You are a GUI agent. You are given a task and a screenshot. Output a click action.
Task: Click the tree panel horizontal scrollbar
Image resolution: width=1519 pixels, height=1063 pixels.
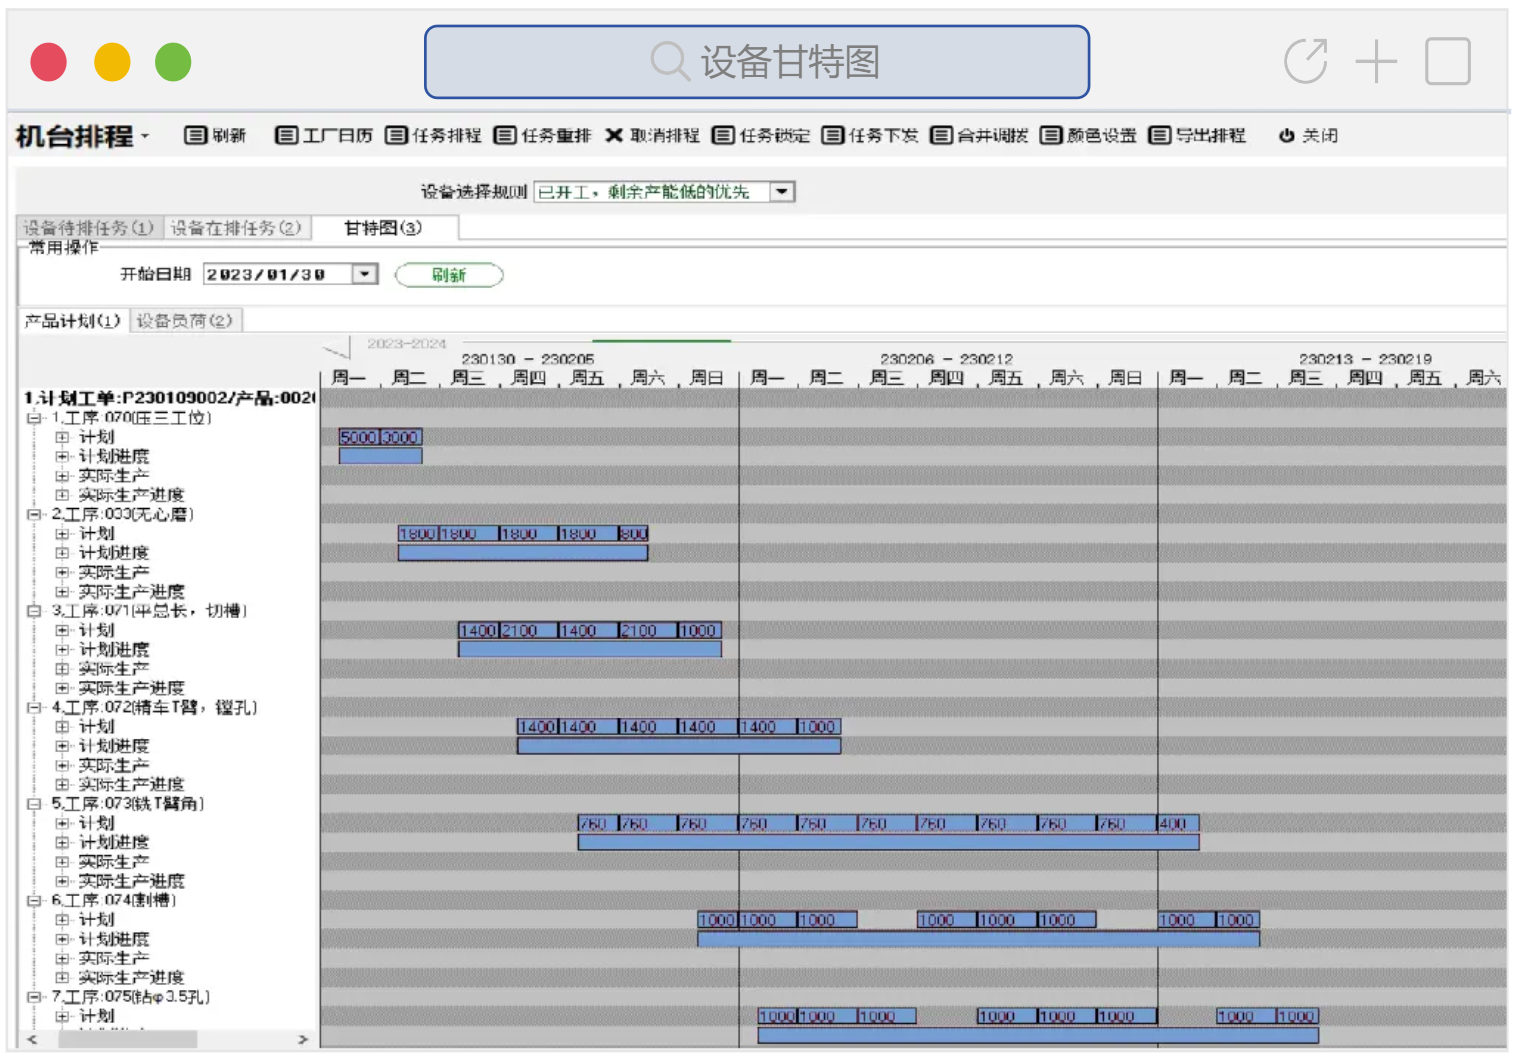127,1040
